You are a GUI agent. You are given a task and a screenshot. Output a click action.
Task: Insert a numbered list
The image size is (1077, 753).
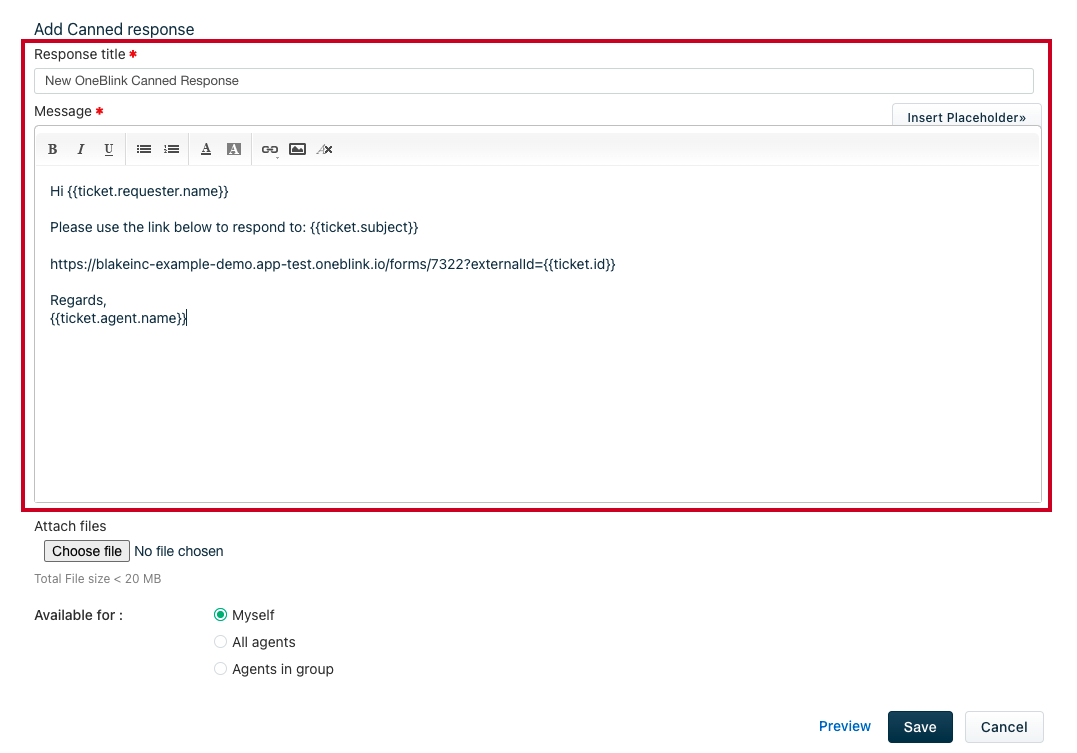(172, 149)
